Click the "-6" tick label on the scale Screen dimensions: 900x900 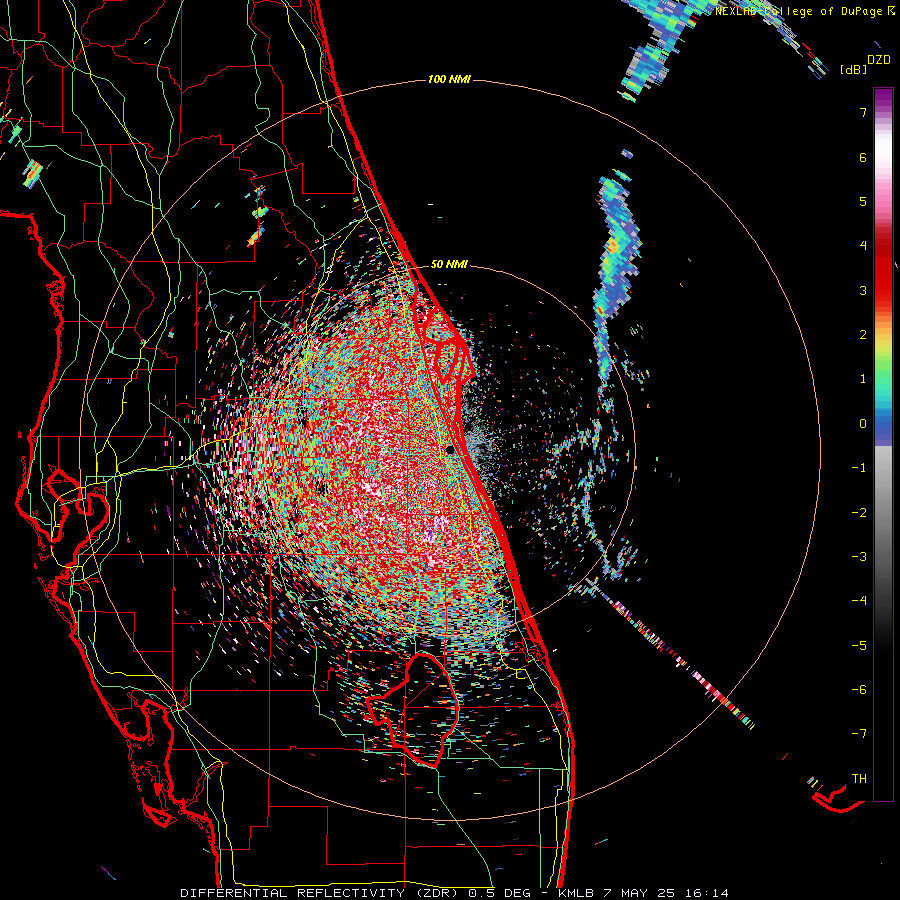coord(859,690)
